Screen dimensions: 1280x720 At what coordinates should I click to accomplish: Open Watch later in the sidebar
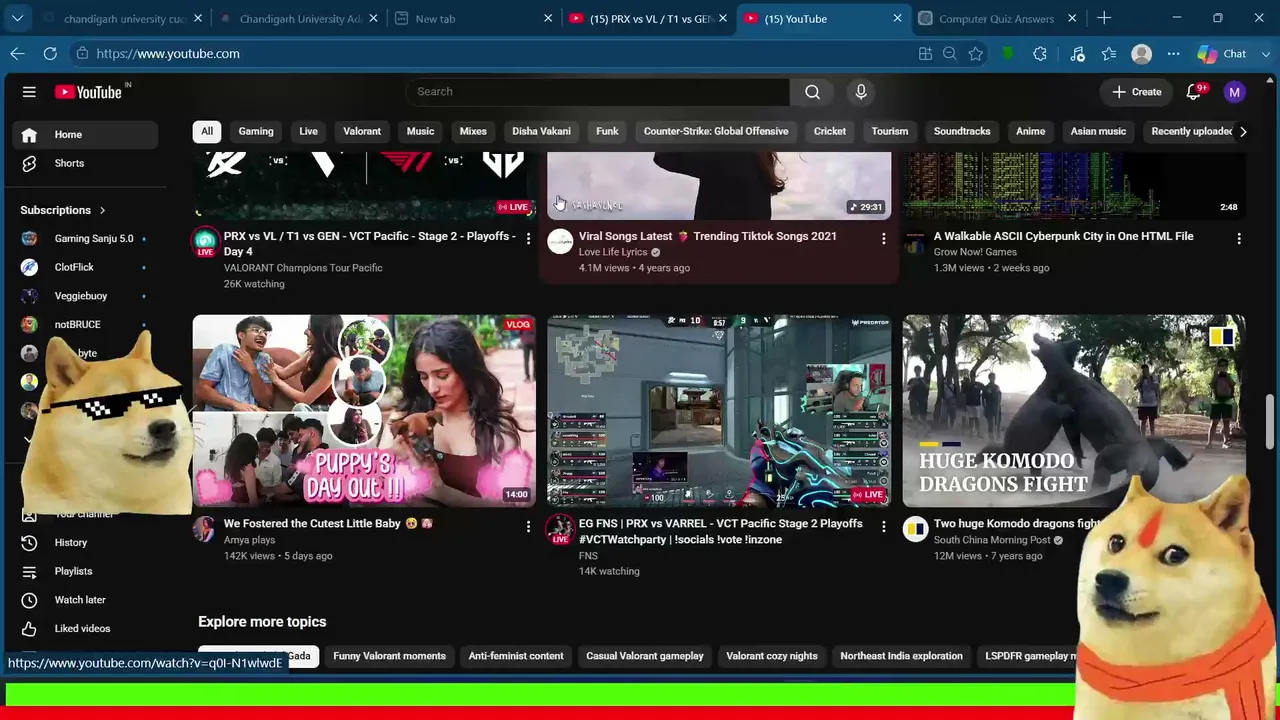(x=82, y=600)
